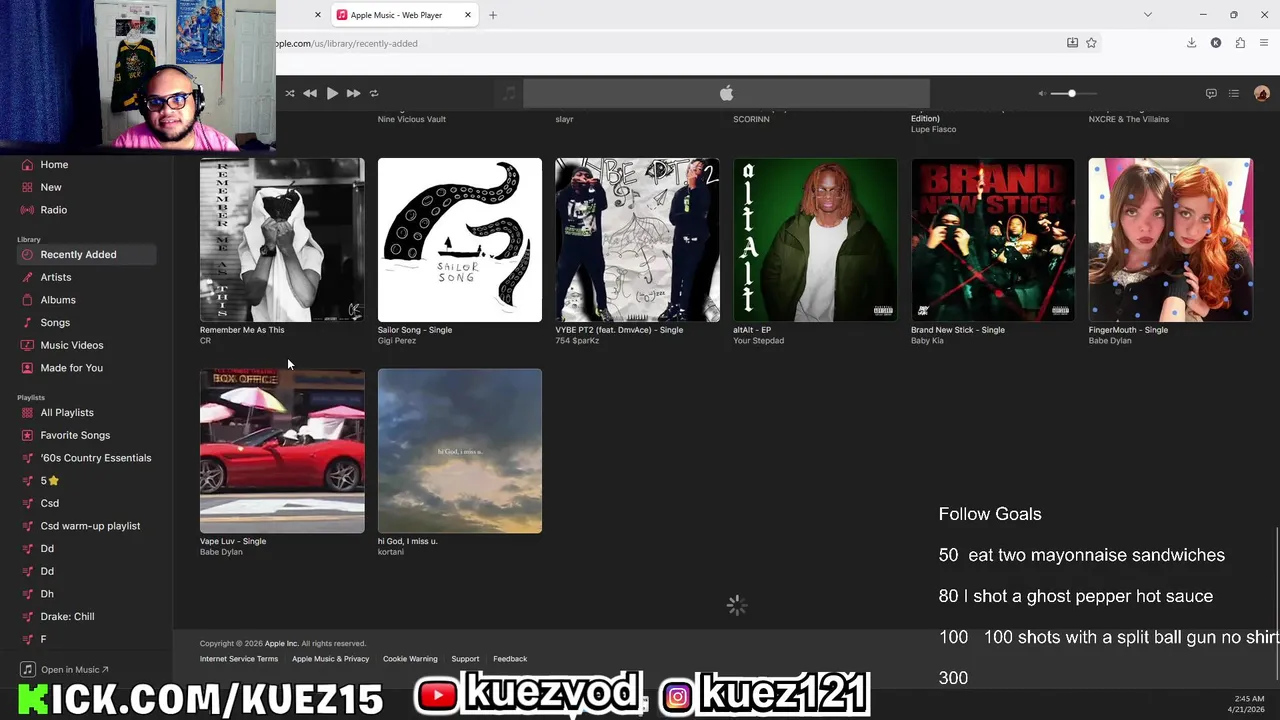Open the account avatar menu
Image resolution: width=1280 pixels, height=720 pixels.
coord(1261,93)
